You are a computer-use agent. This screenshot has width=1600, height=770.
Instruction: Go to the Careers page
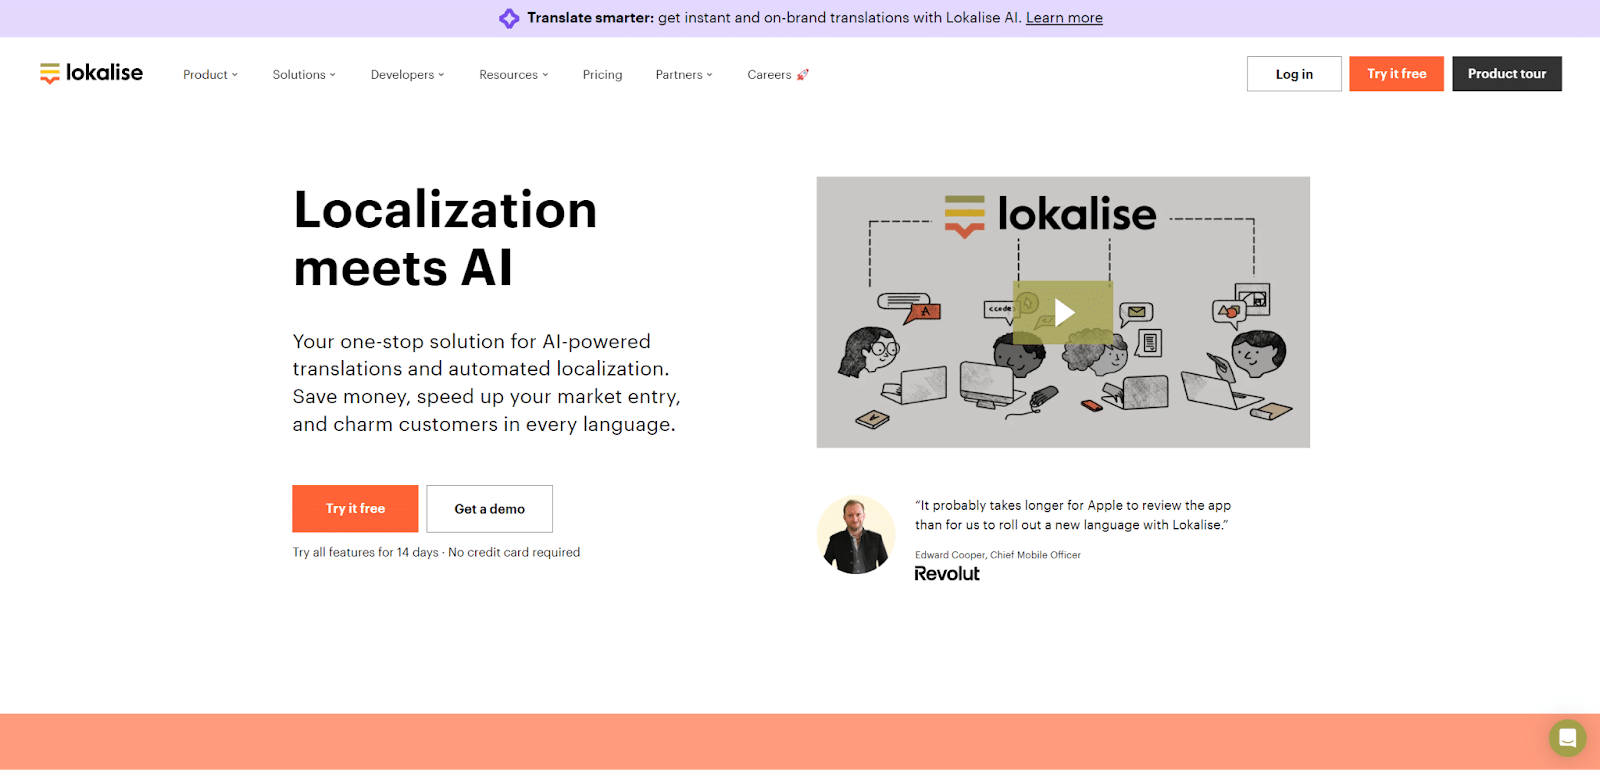769,75
